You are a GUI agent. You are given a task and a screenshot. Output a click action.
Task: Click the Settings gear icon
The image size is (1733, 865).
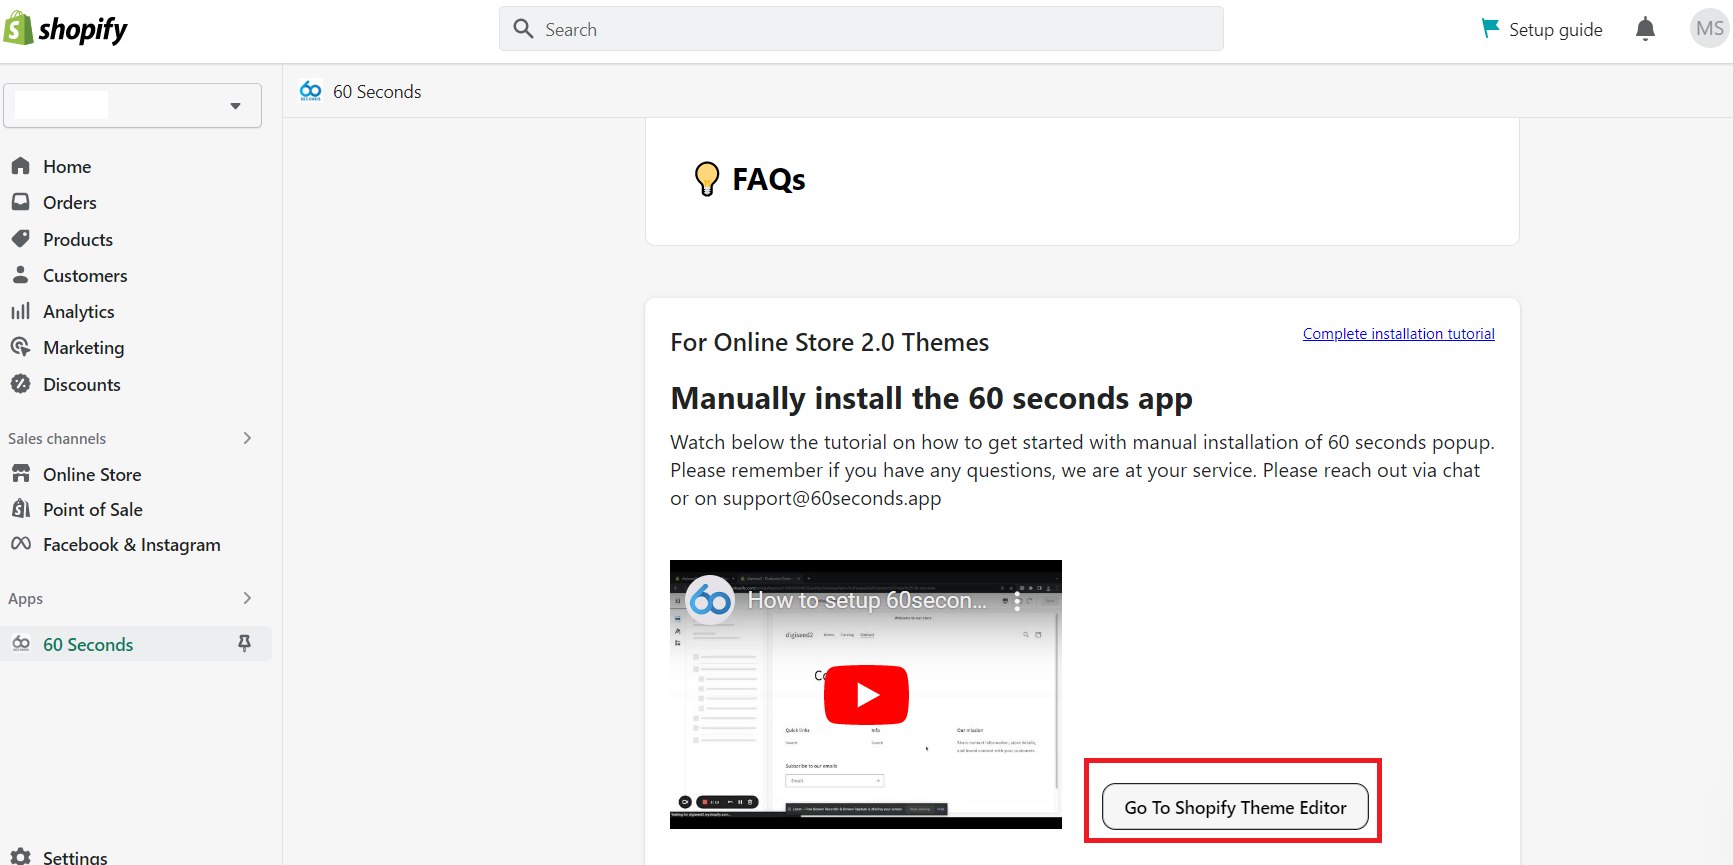point(20,857)
